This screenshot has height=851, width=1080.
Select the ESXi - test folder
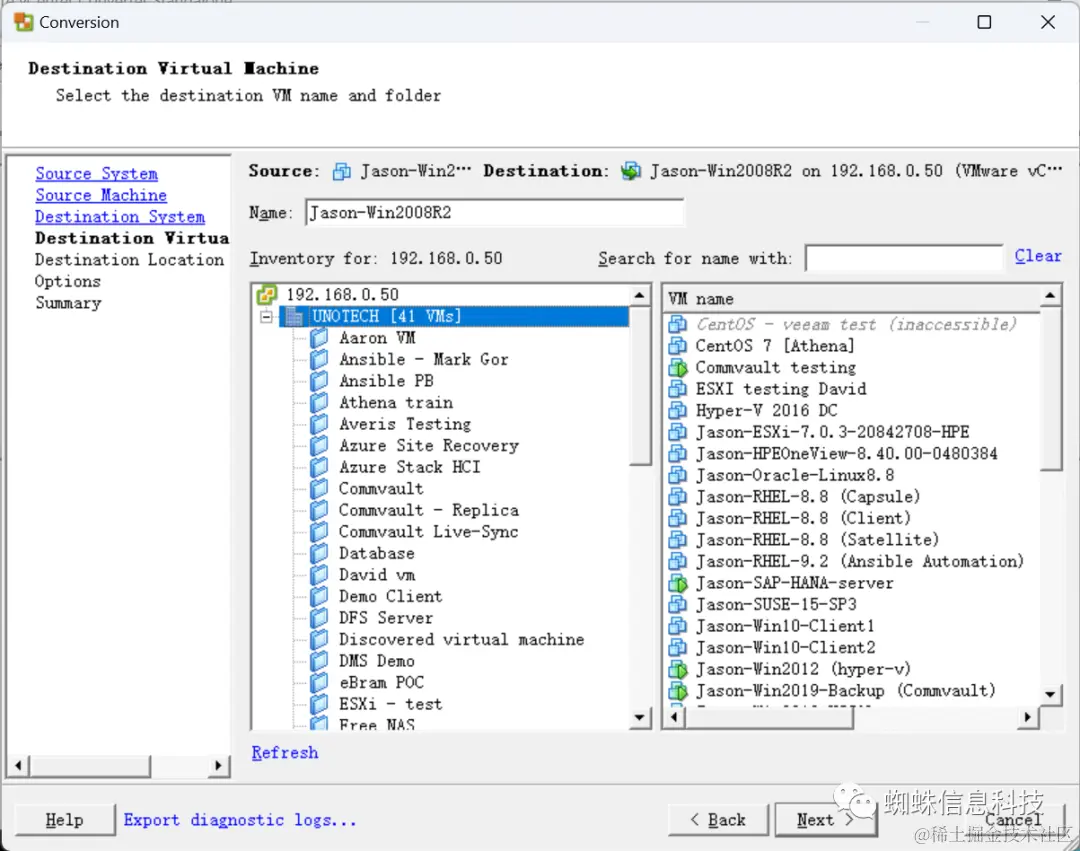[391, 704]
